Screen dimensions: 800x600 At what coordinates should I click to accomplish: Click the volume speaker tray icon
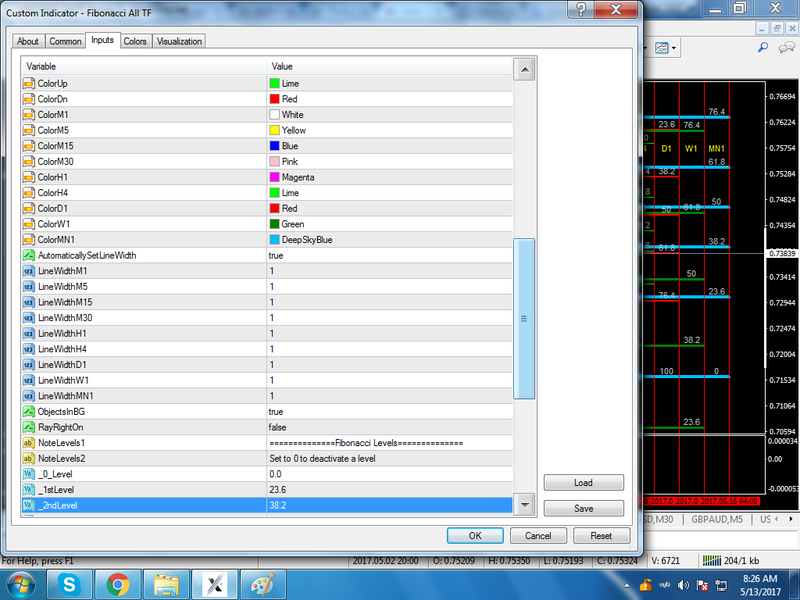(x=683, y=585)
